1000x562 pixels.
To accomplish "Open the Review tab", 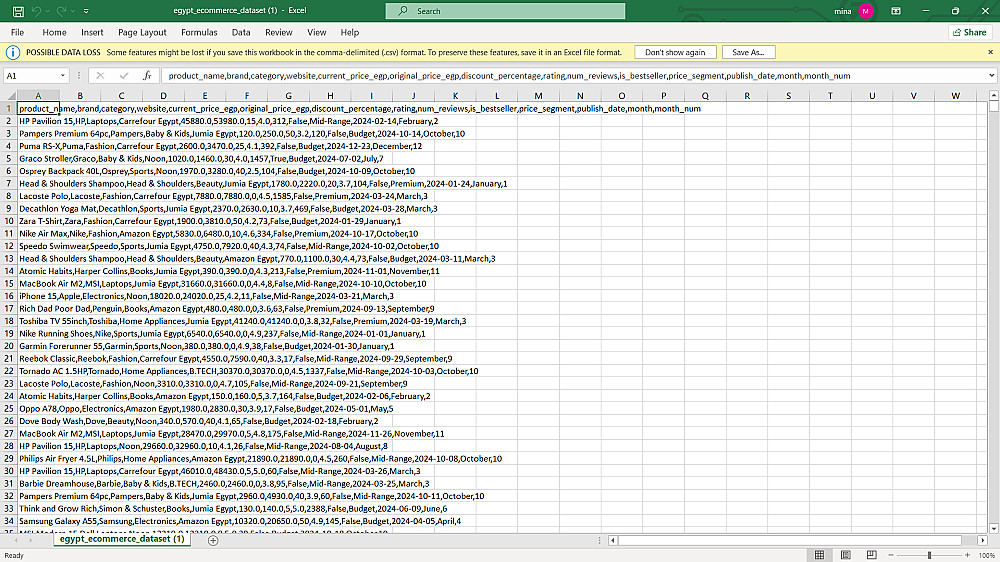I will tap(279, 32).
